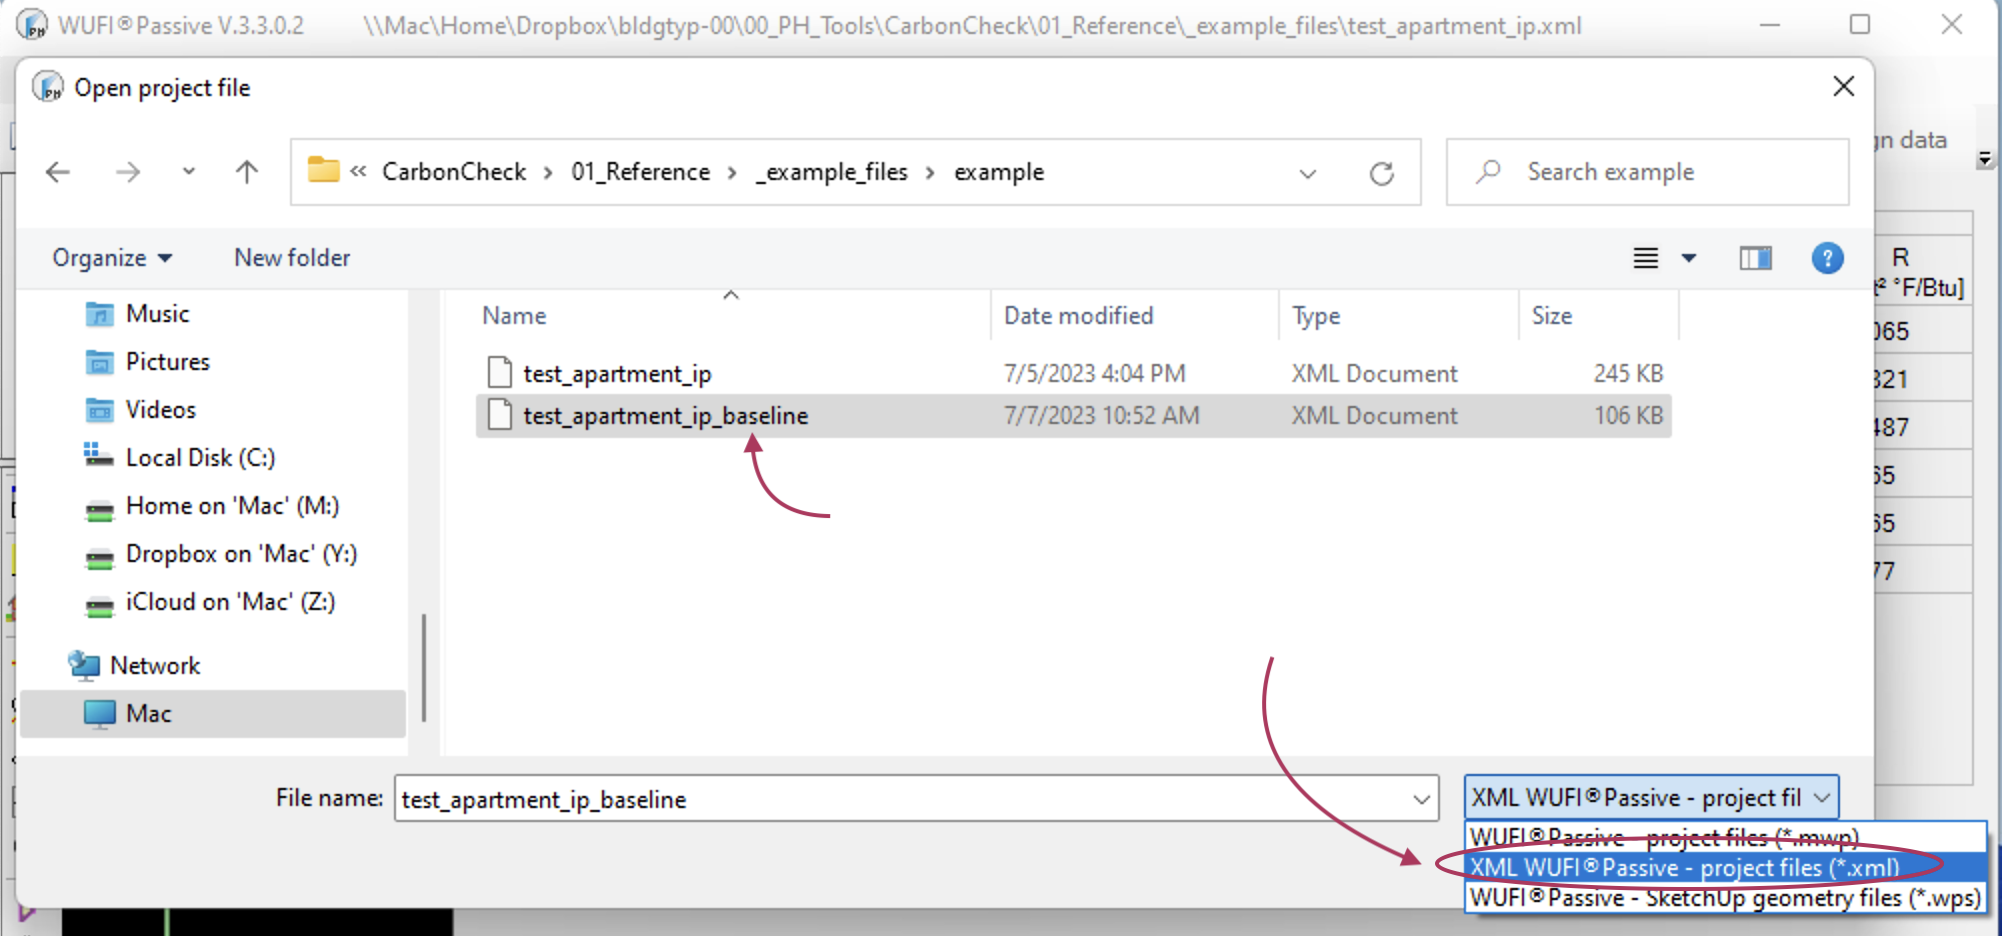Maximize the WUFI Passive main window
Viewport: 2002px width, 936px height.
[1860, 24]
